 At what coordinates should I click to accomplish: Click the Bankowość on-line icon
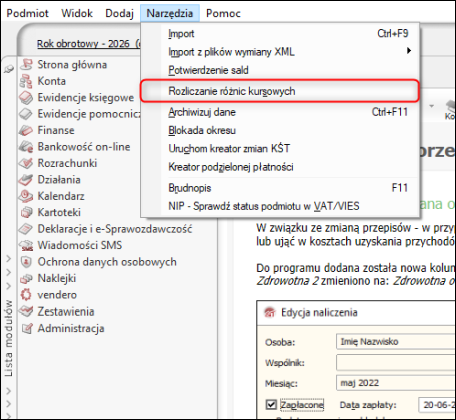tap(26, 147)
